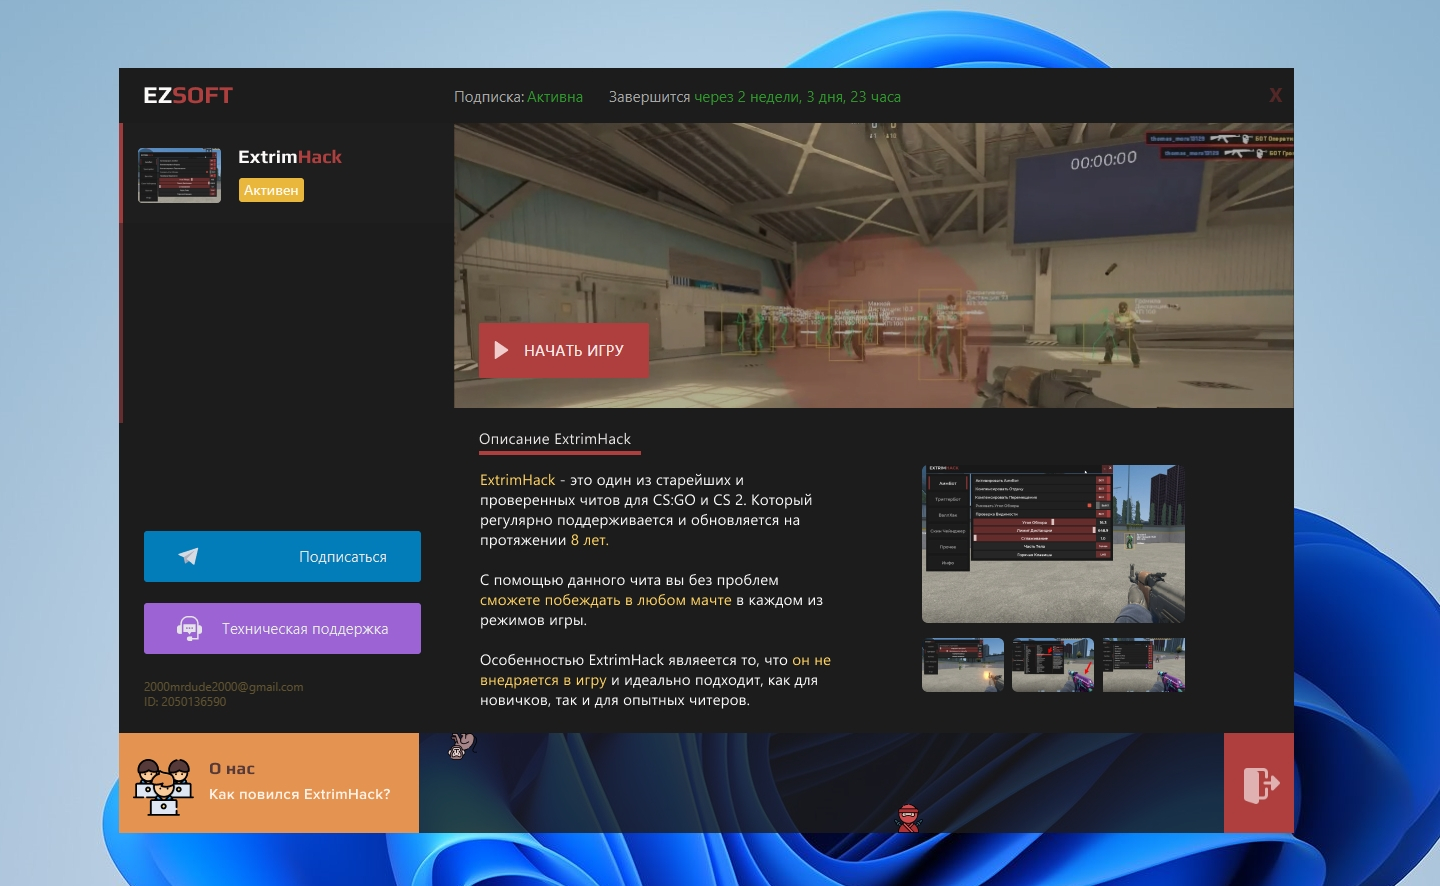Click the monkey mascot icon in footer
This screenshot has width=1440, height=886.
tap(460, 745)
